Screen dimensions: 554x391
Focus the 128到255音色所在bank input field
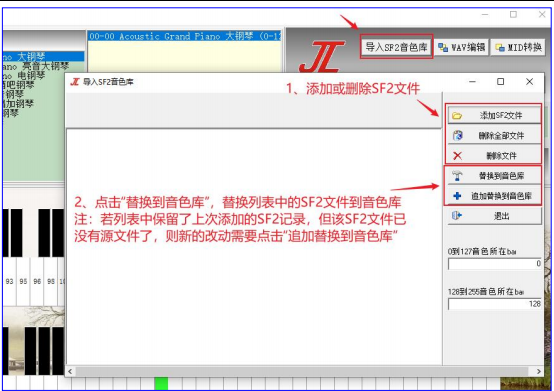pyautogui.click(x=495, y=304)
